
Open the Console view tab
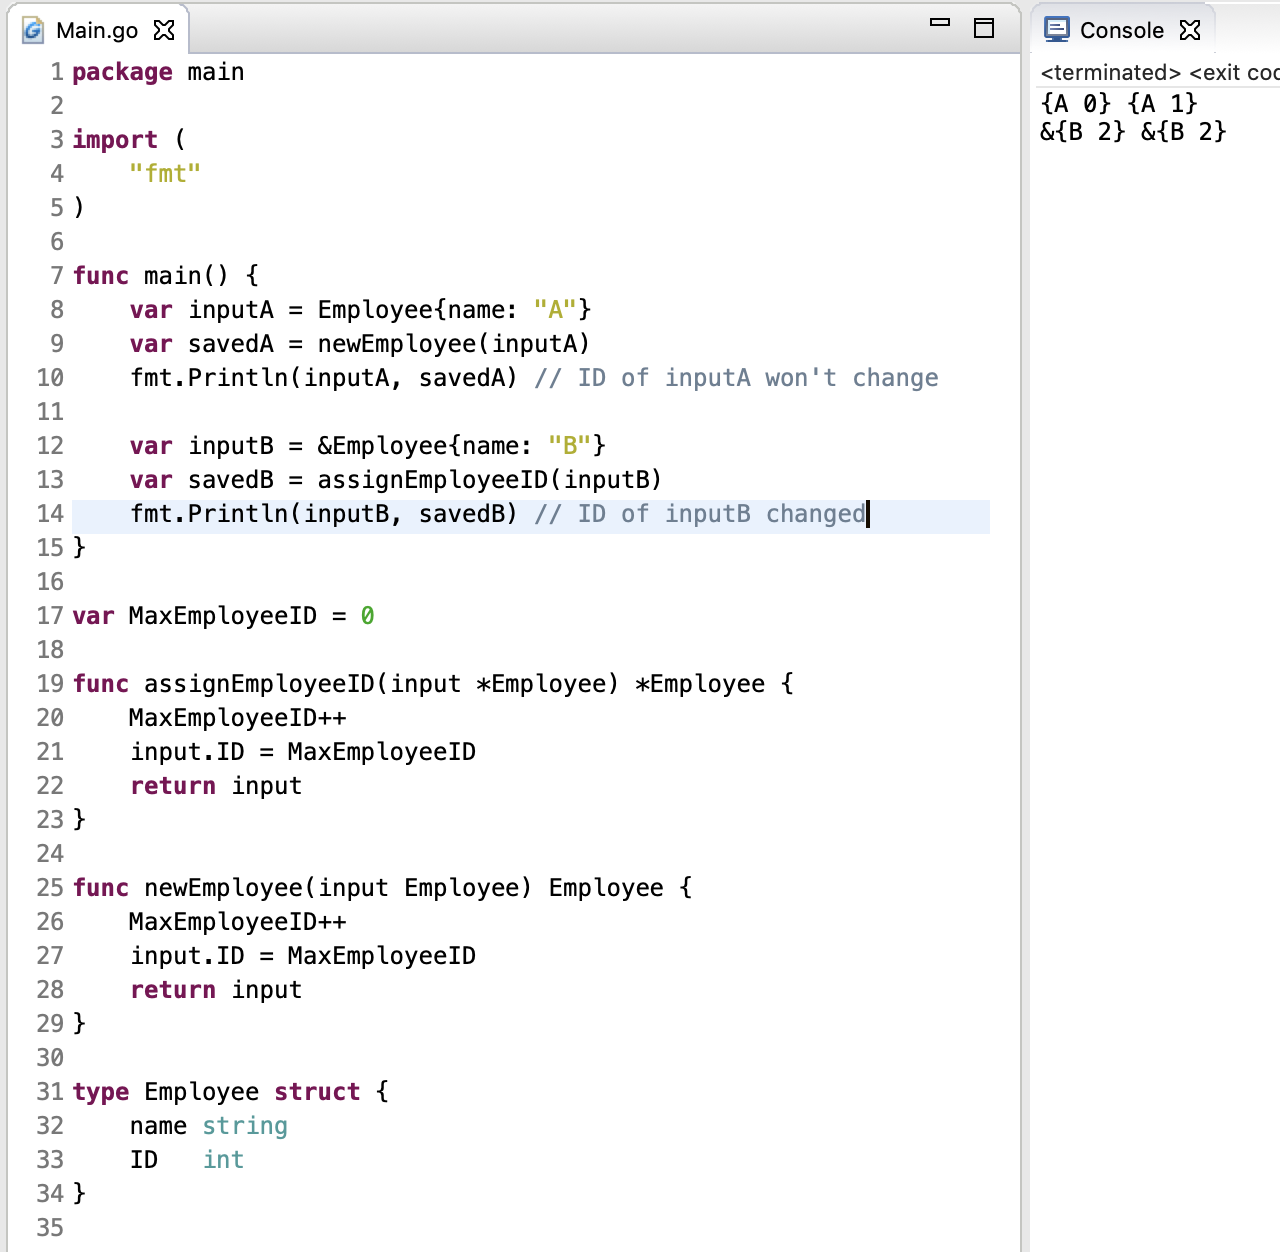(x=1121, y=30)
